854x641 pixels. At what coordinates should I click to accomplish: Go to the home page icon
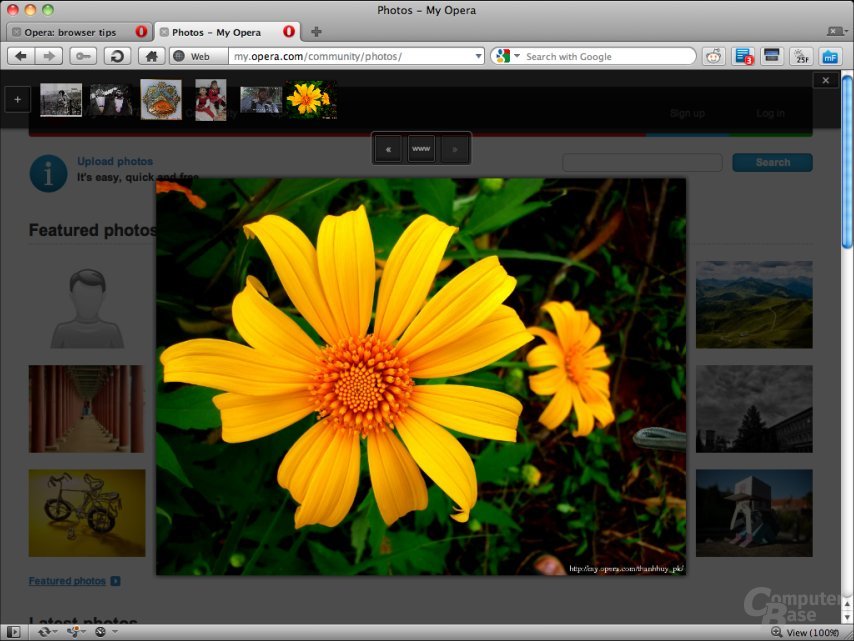point(152,56)
